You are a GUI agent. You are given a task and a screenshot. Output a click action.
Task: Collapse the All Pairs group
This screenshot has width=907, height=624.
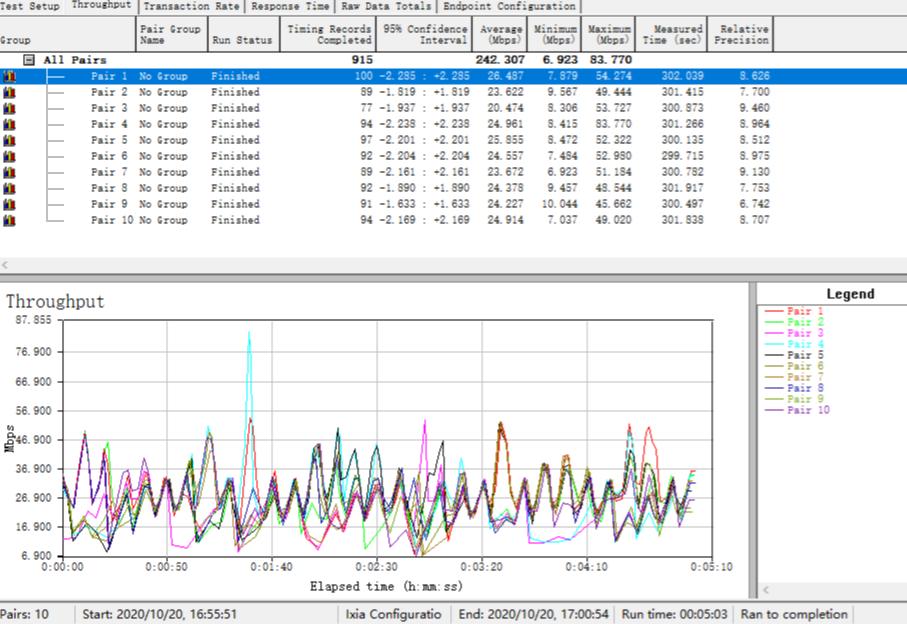29,60
